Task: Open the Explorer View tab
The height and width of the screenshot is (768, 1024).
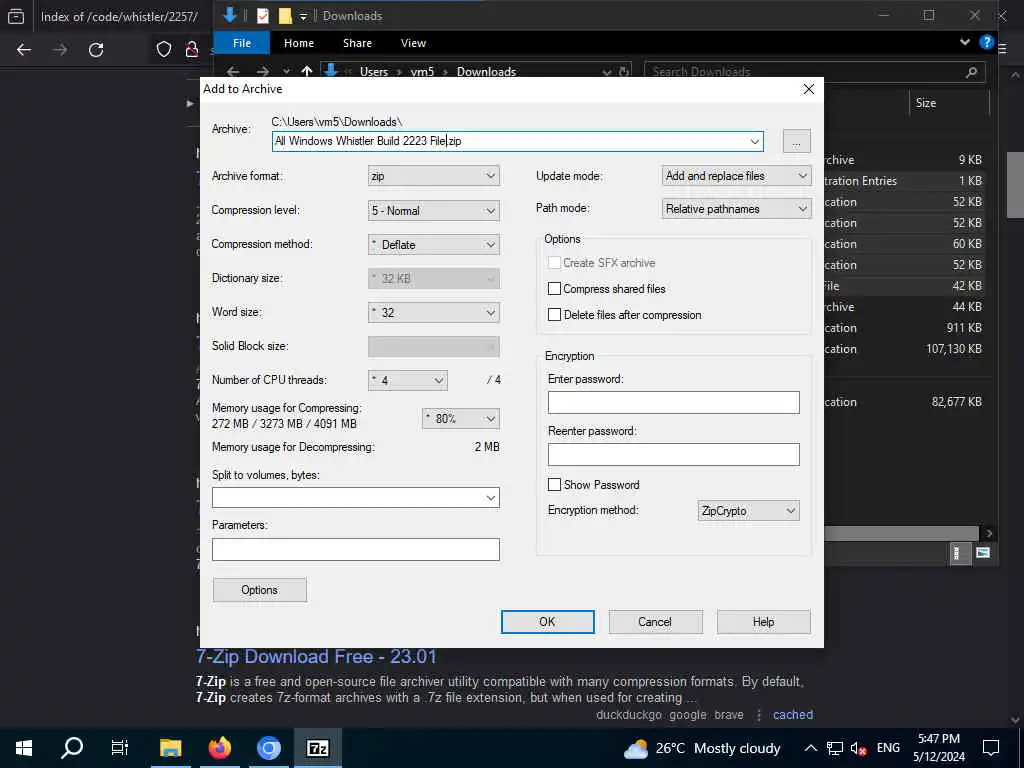Action: [x=413, y=43]
